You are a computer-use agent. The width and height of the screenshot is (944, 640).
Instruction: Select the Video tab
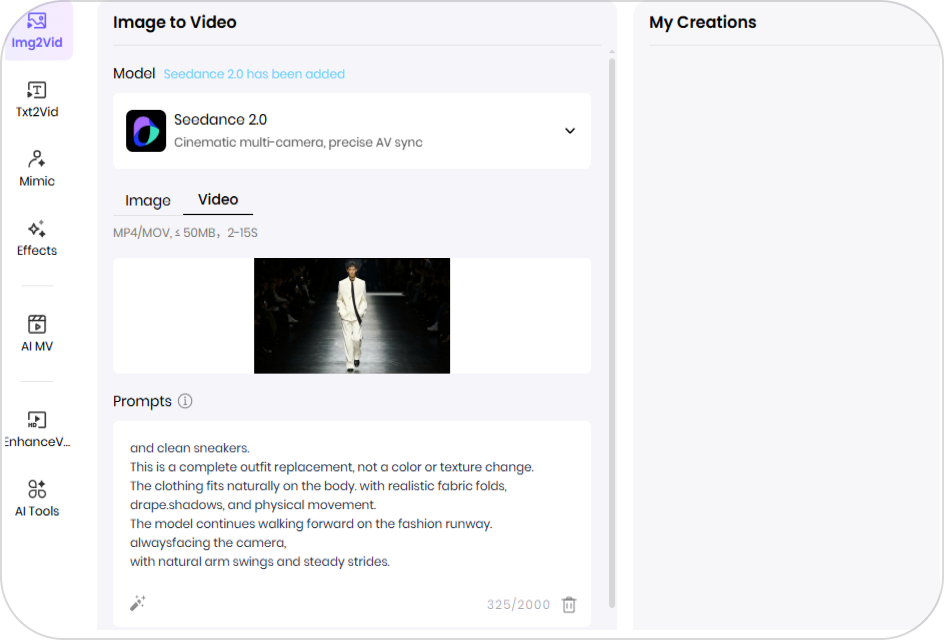point(218,200)
